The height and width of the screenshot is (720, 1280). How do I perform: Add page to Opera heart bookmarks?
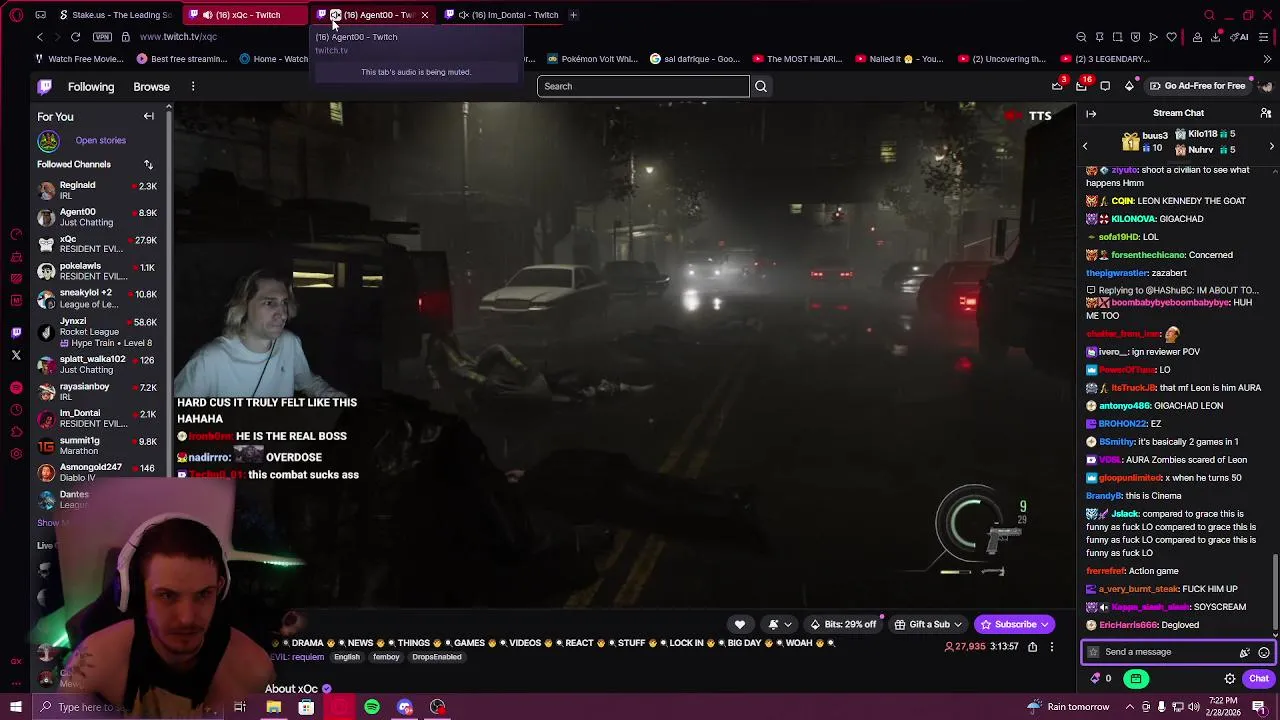click(1172, 37)
